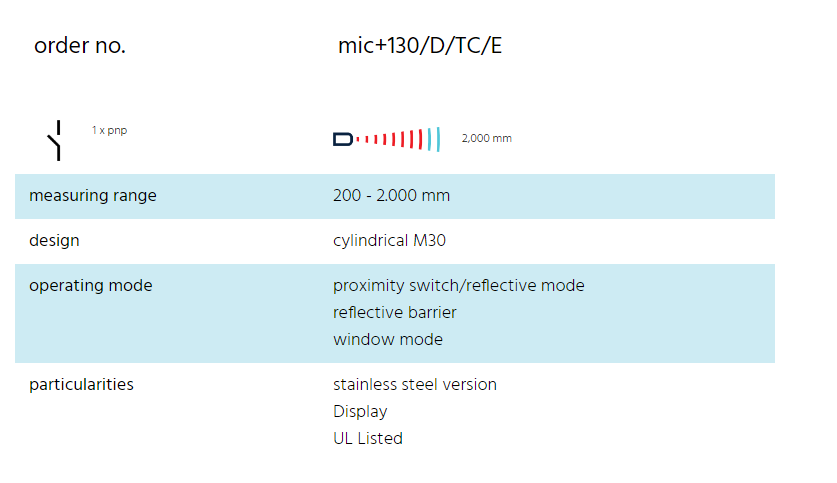Select the 'particularities' row label
The height and width of the screenshot is (483, 837).
81,385
